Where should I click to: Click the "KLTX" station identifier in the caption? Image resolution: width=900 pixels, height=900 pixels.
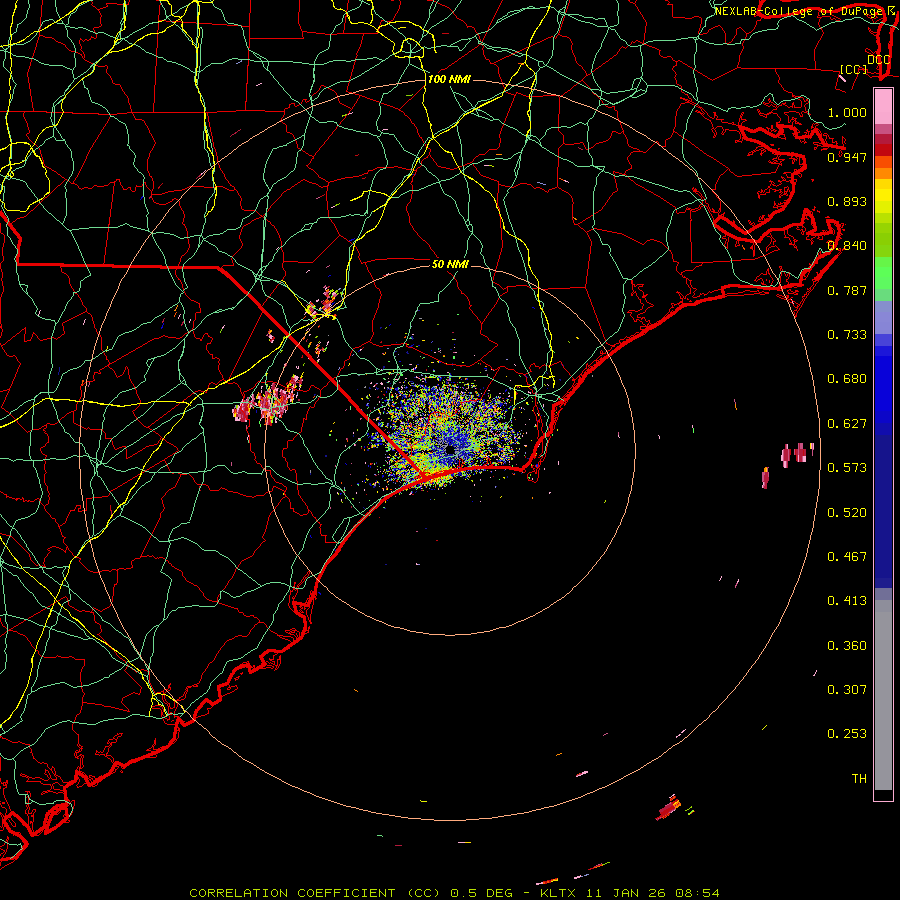557,893
